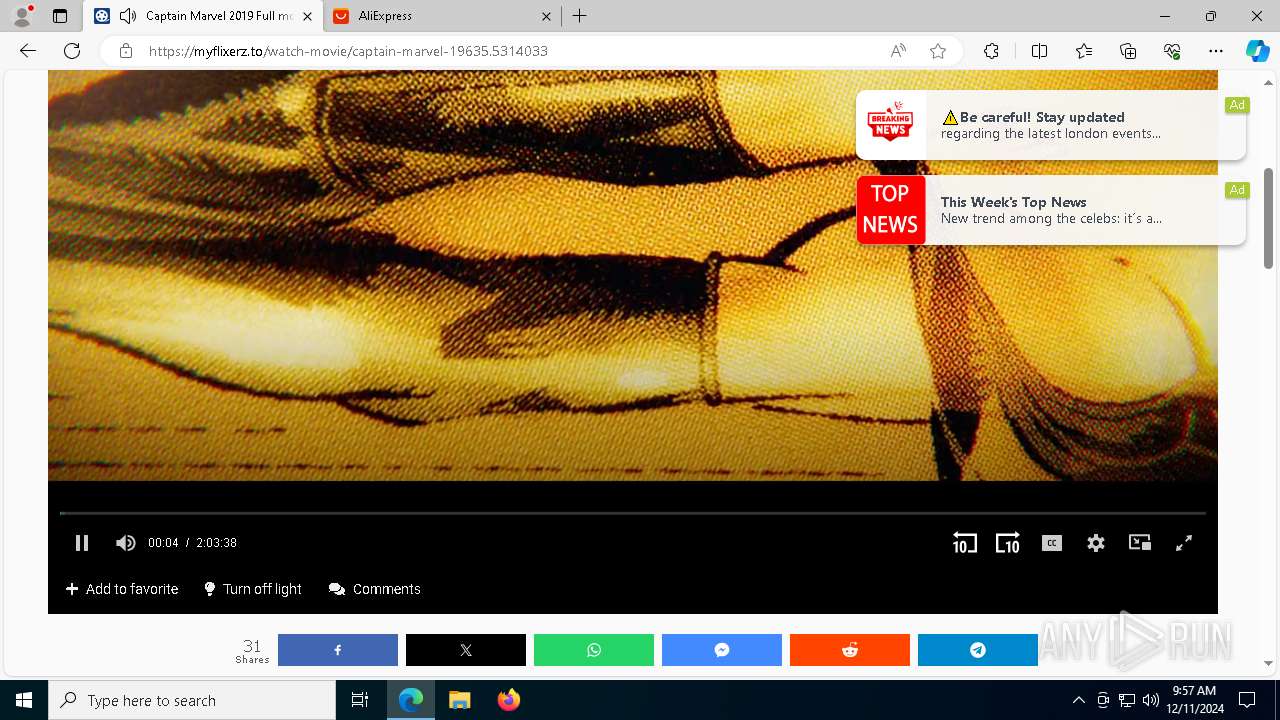Screen dimensions: 1280x720
Task: Toggle closed captions CC button
Action: [1052, 543]
